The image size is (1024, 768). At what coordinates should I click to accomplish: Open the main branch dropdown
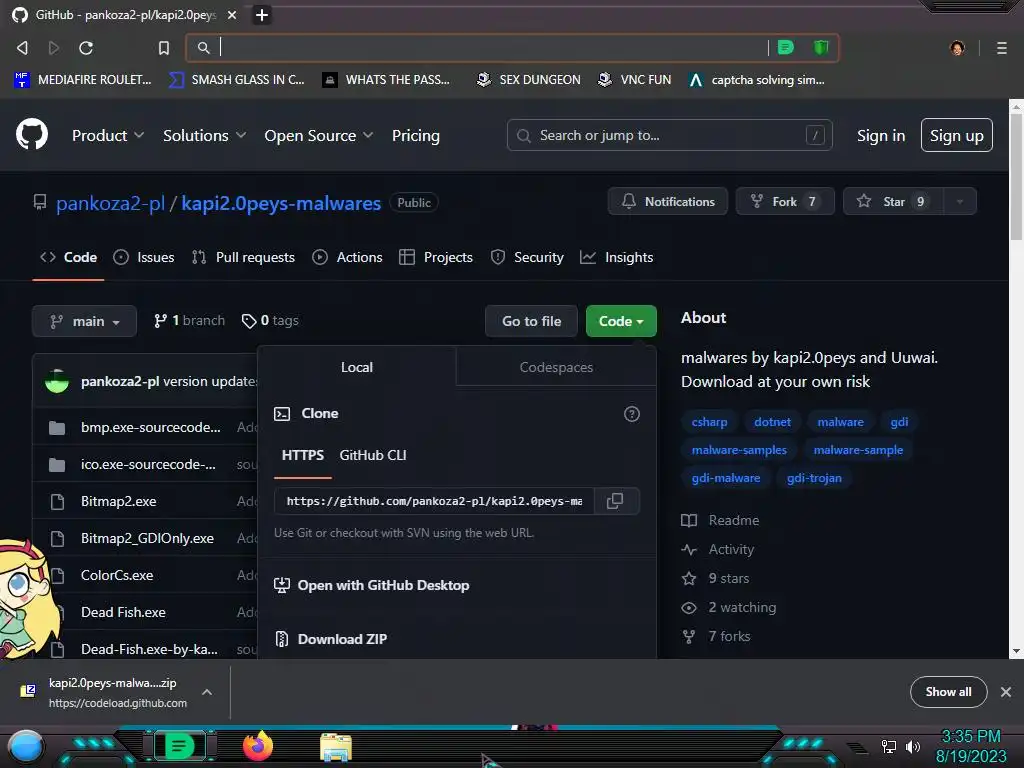coord(84,321)
